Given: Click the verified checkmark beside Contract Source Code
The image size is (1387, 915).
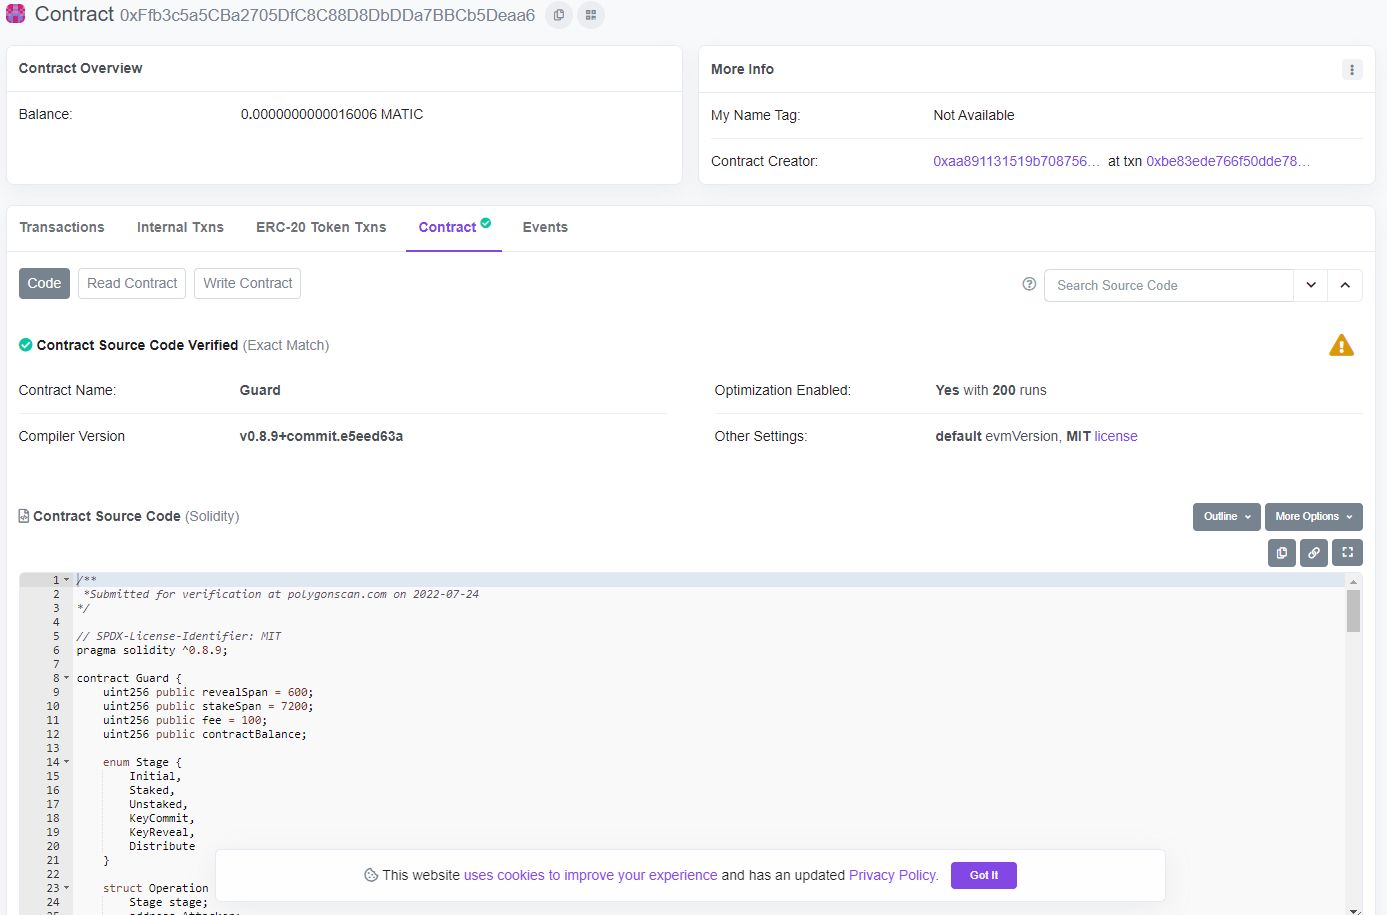Looking at the screenshot, I should point(26,345).
